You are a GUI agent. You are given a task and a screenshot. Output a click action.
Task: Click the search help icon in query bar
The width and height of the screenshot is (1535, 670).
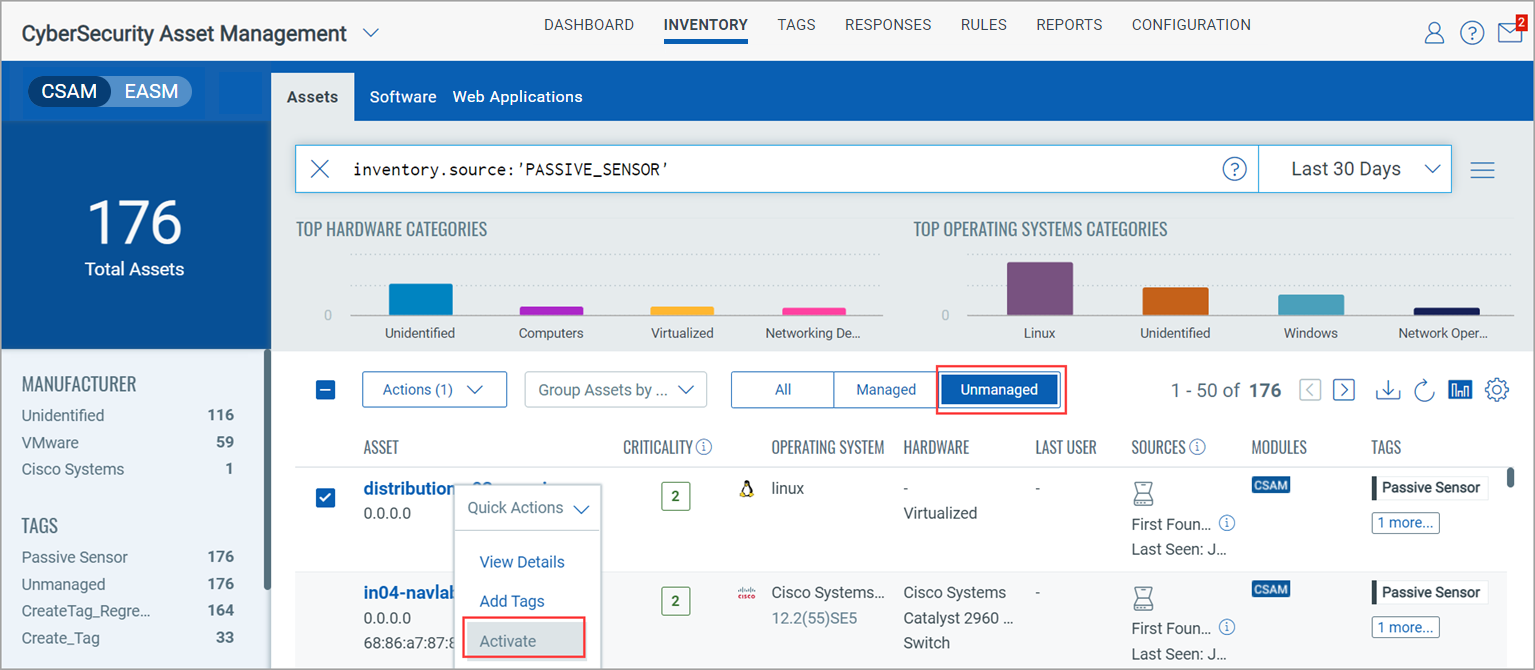[x=1235, y=169]
